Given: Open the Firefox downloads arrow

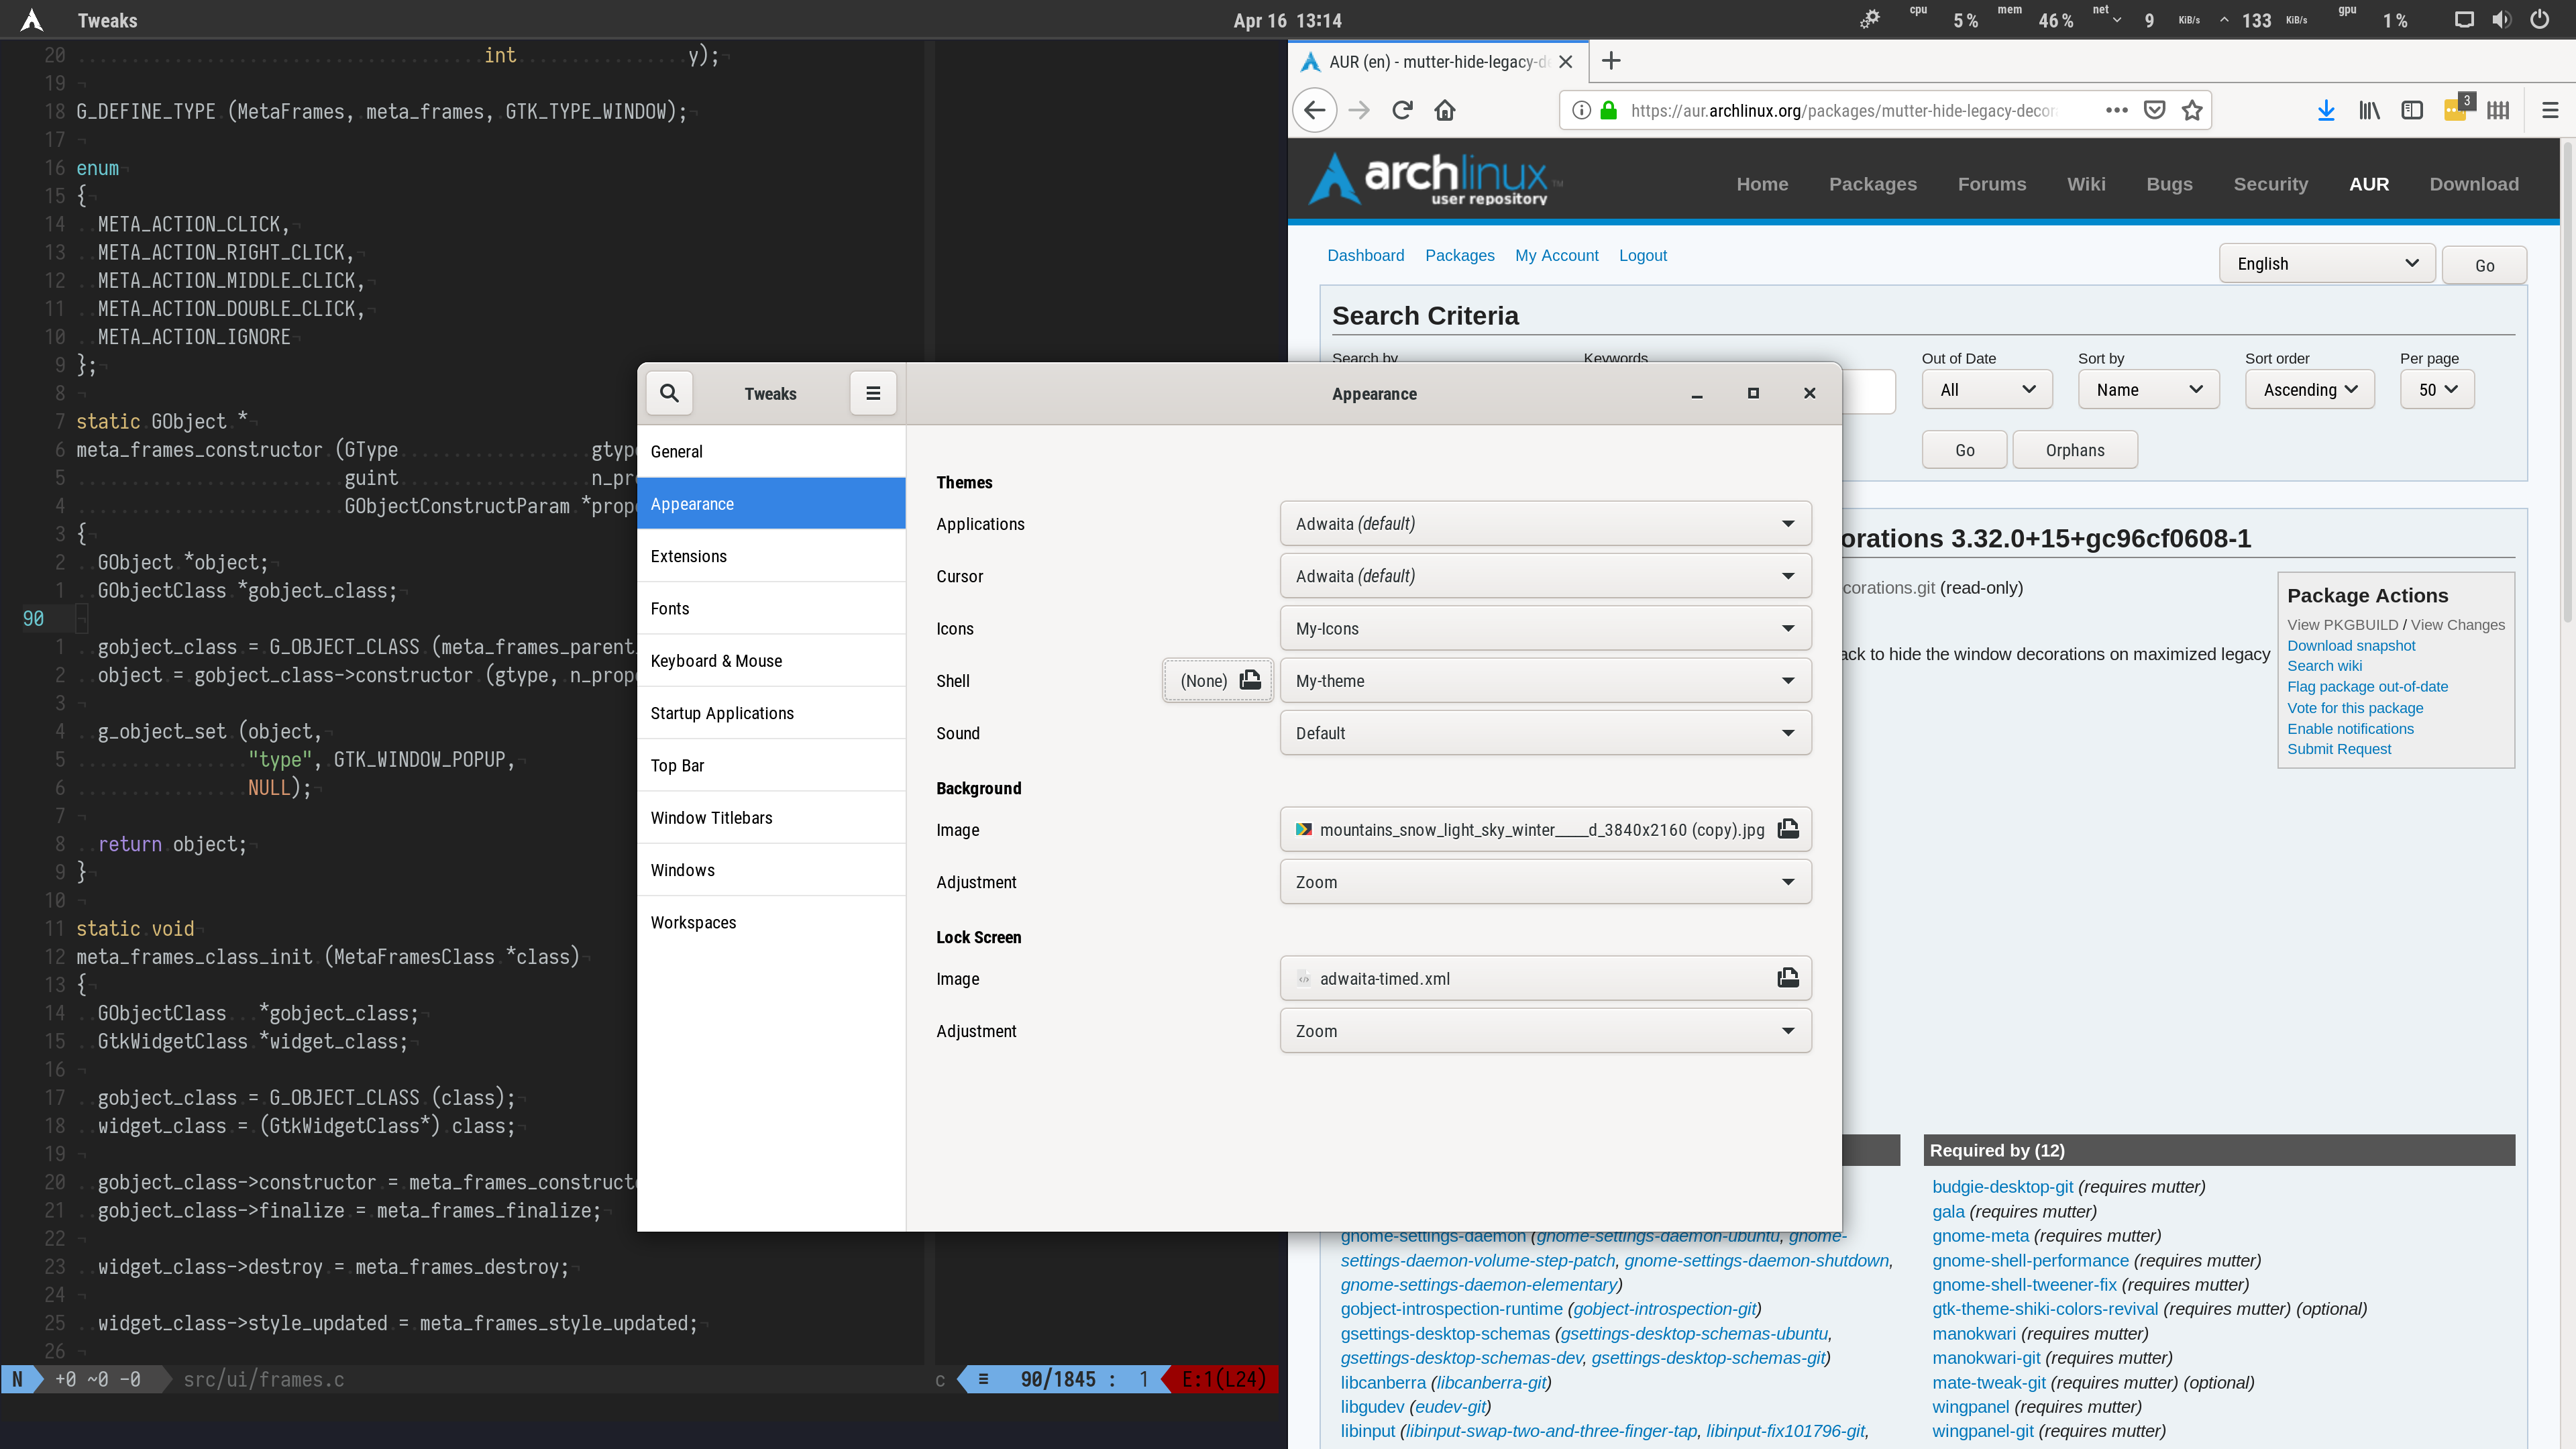Looking at the screenshot, I should point(2325,110).
